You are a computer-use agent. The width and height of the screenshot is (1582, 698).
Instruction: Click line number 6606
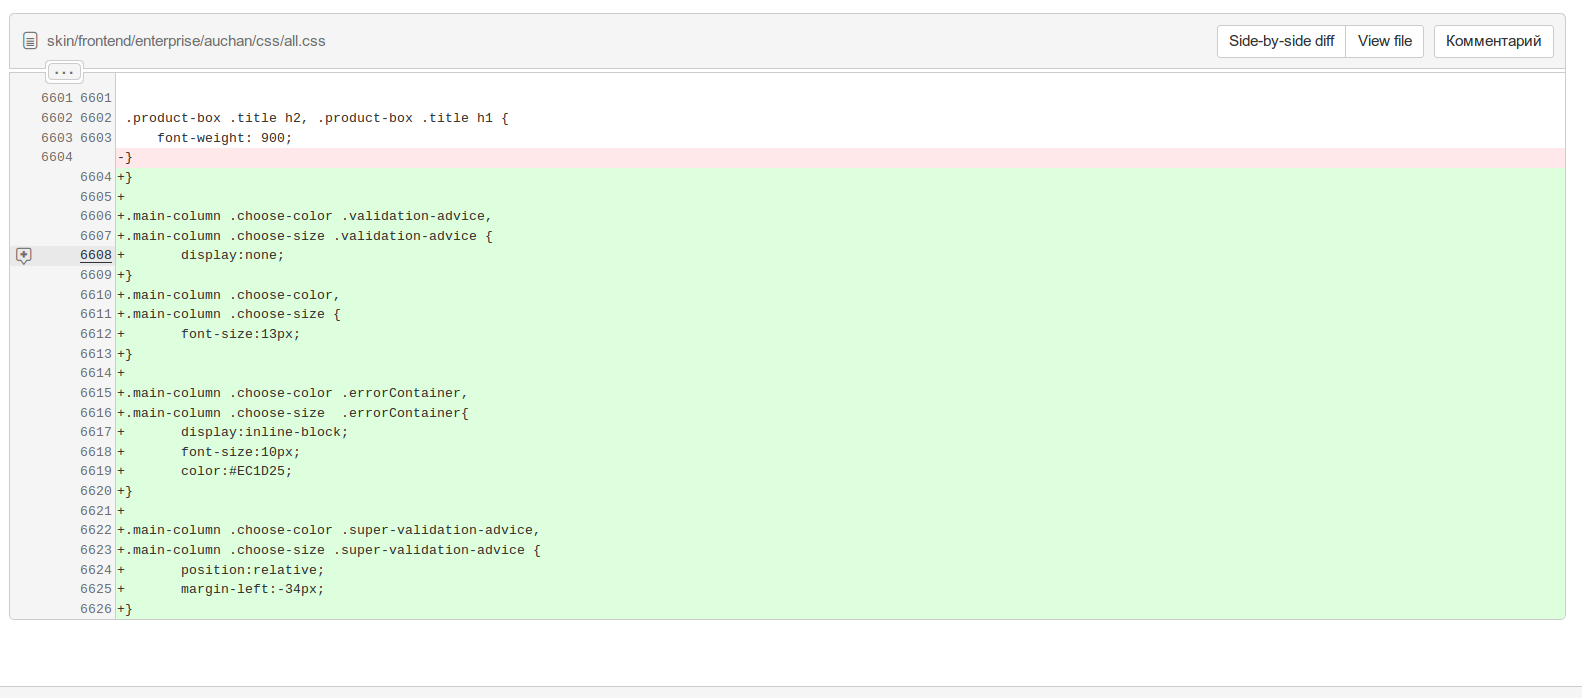pos(96,216)
